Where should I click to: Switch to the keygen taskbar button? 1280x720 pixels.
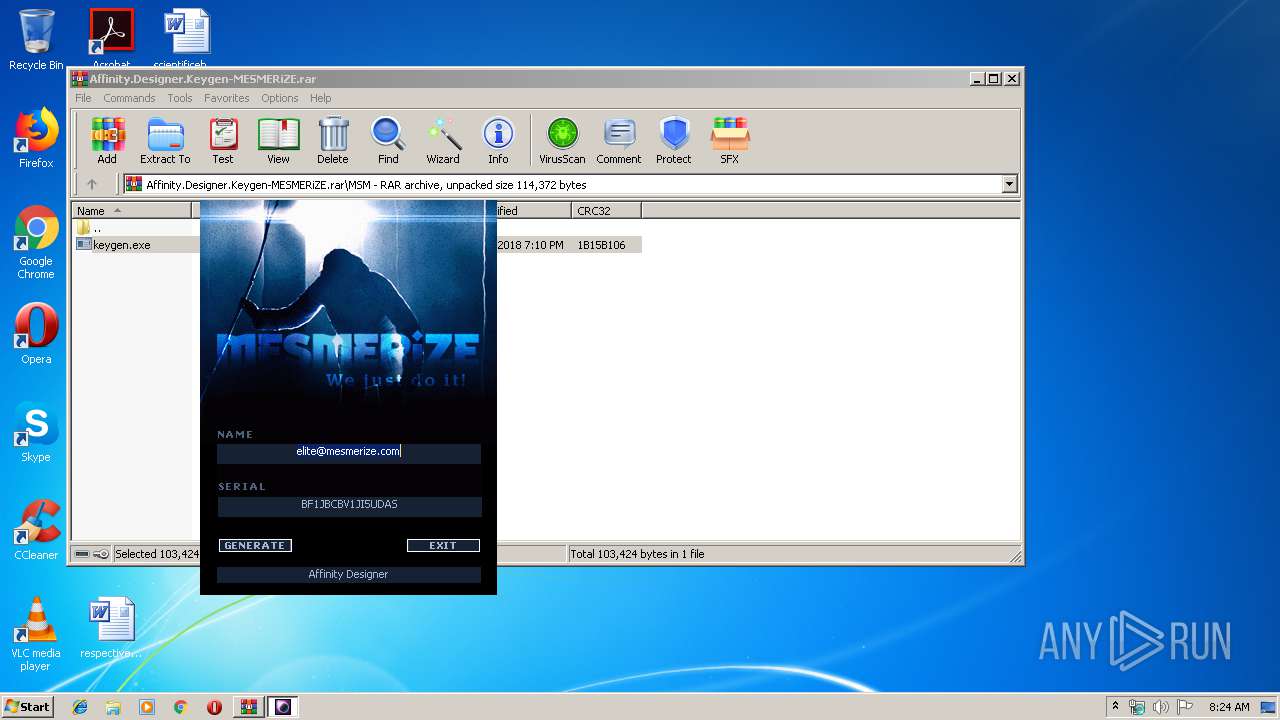tap(283, 707)
